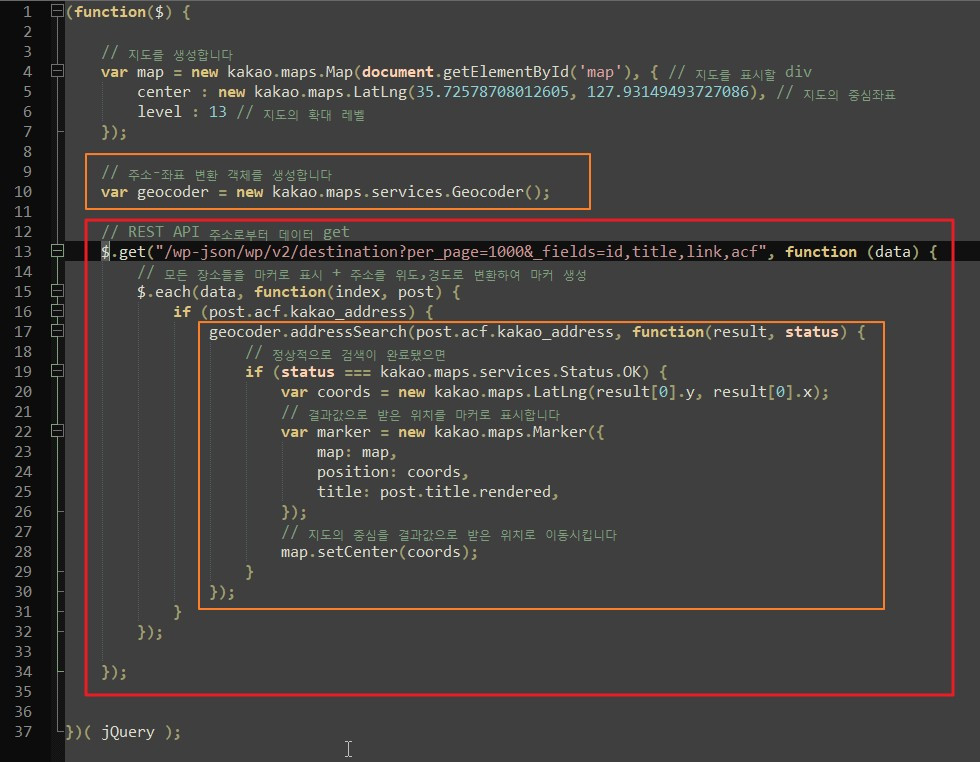Collapse the fold marker on line 4
The width and height of the screenshot is (980, 762).
click(57, 71)
